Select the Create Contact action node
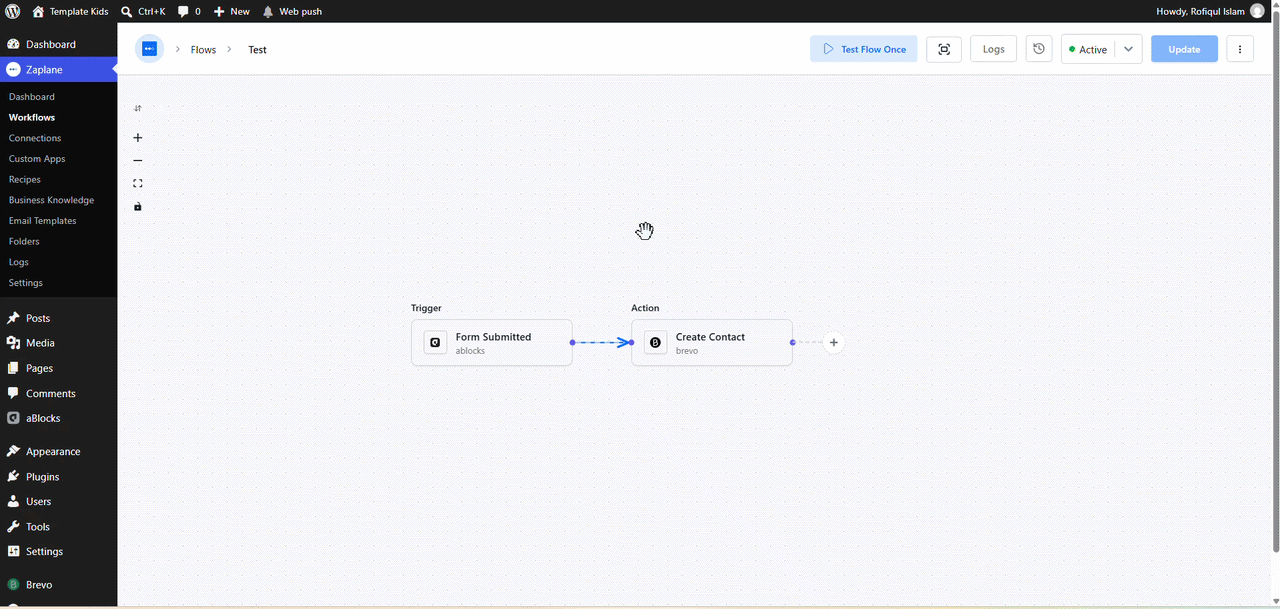This screenshot has height=609, width=1280. (x=712, y=343)
